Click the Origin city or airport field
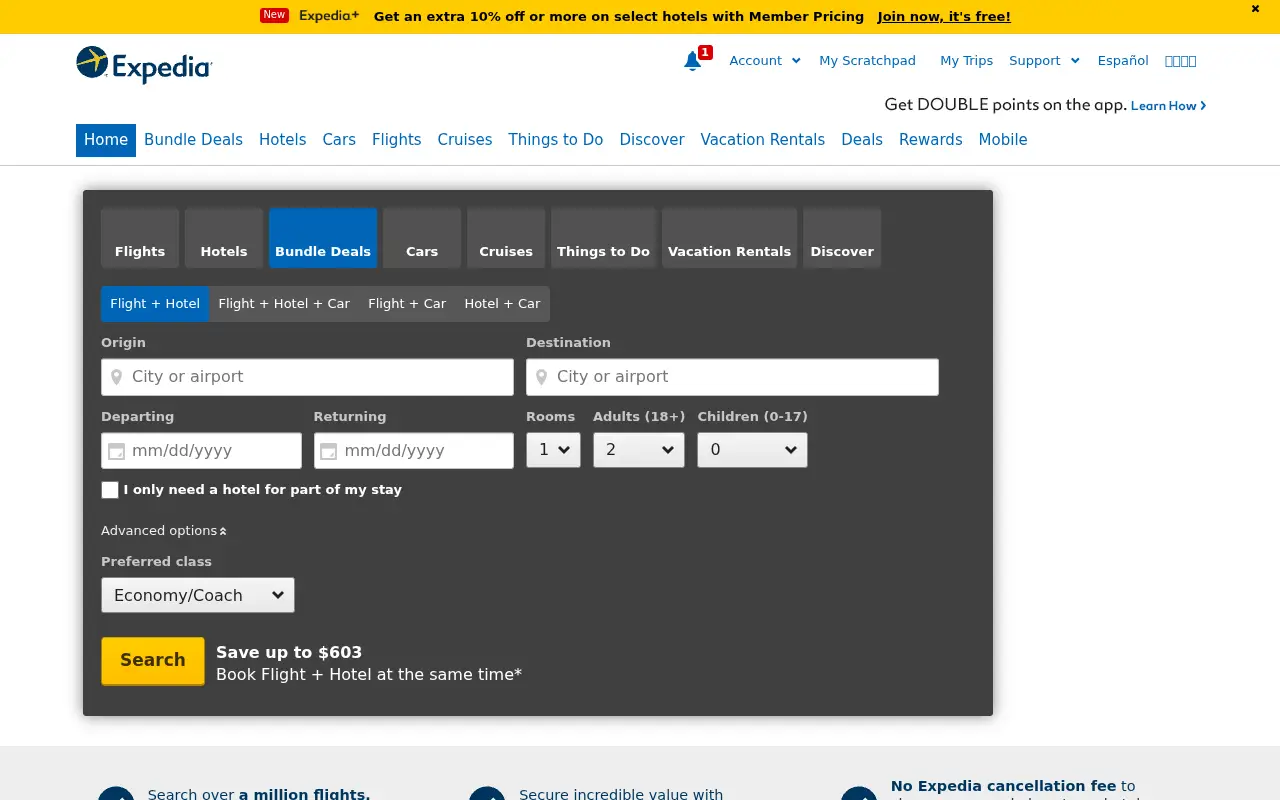This screenshot has width=1280, height=800. [307, 377]
